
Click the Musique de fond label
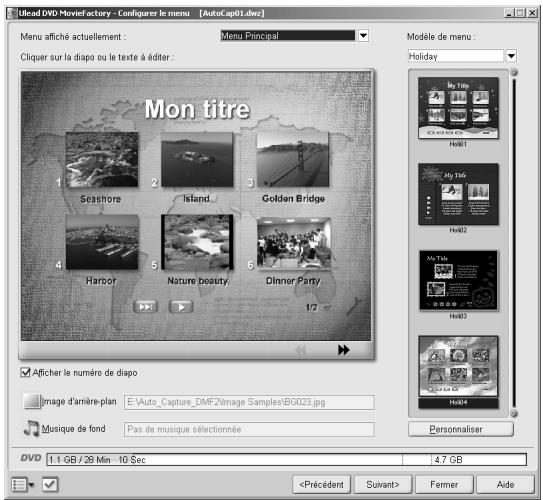(73, 429)
